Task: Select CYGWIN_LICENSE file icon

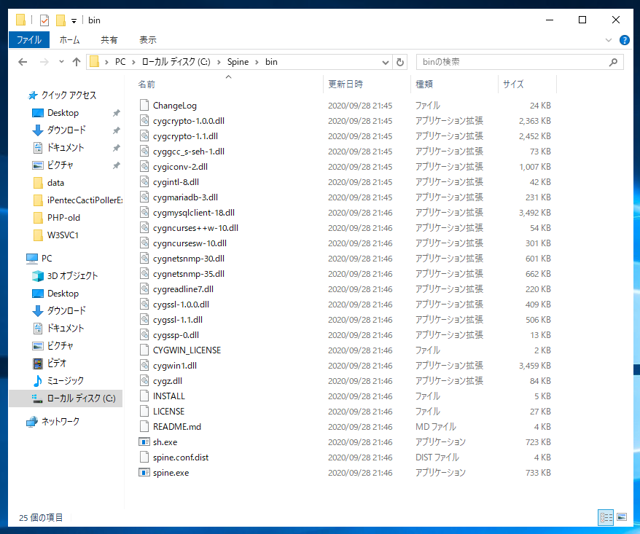Action: 144,350
